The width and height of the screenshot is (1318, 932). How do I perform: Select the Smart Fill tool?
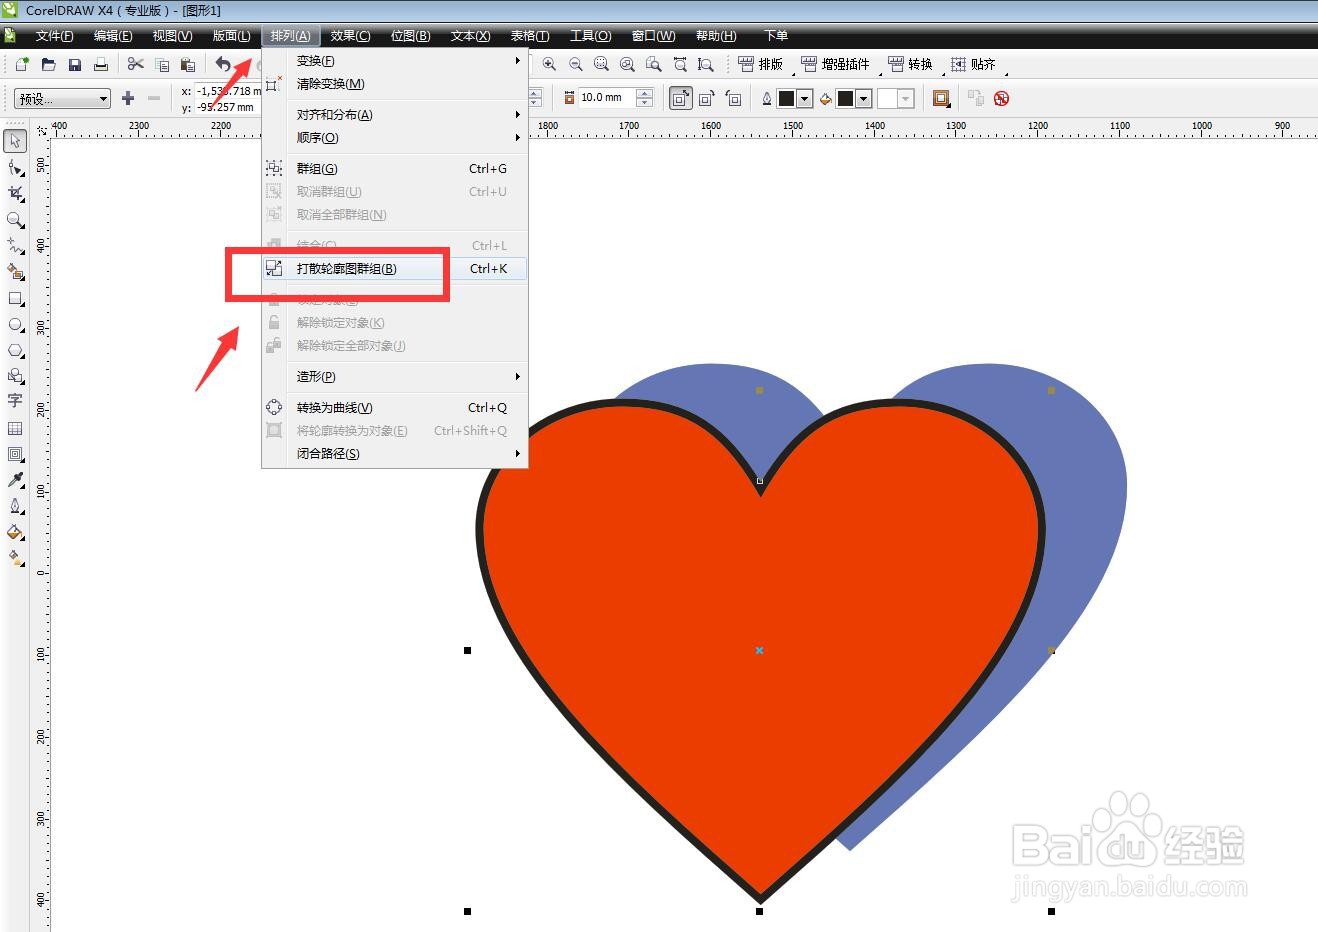tap(15, 272)
